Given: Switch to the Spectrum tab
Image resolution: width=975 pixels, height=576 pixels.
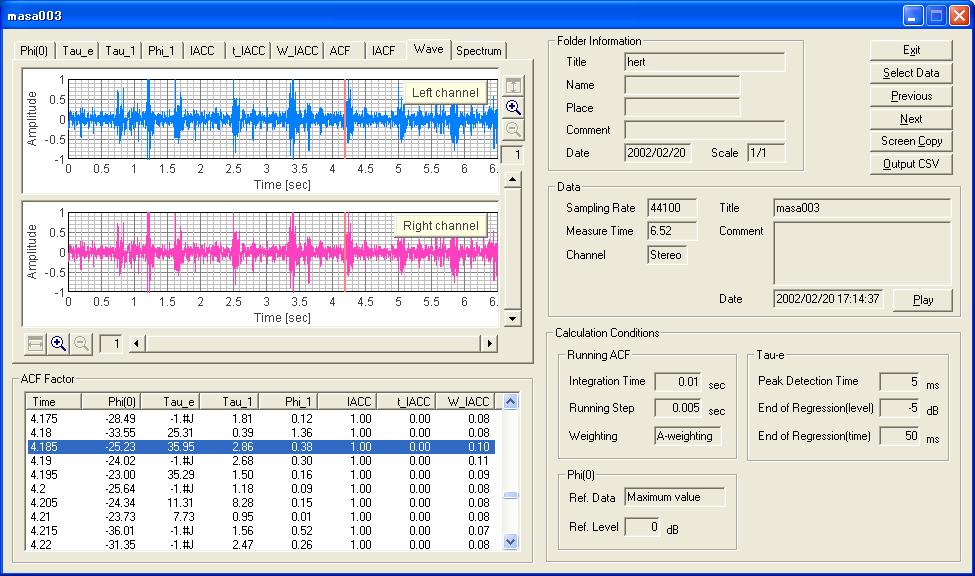Looking at the screenshot, I should [478, 51].
